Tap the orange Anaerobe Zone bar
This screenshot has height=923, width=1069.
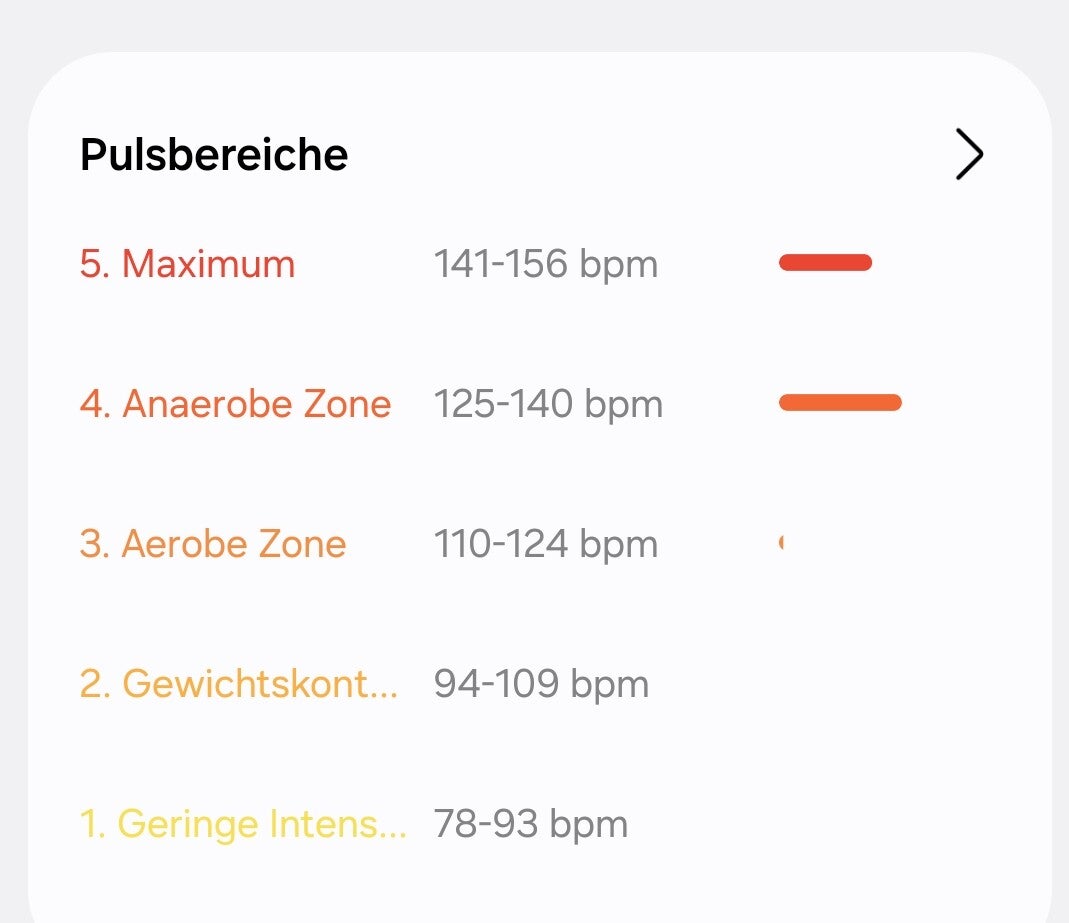click(x=840, y=403)
